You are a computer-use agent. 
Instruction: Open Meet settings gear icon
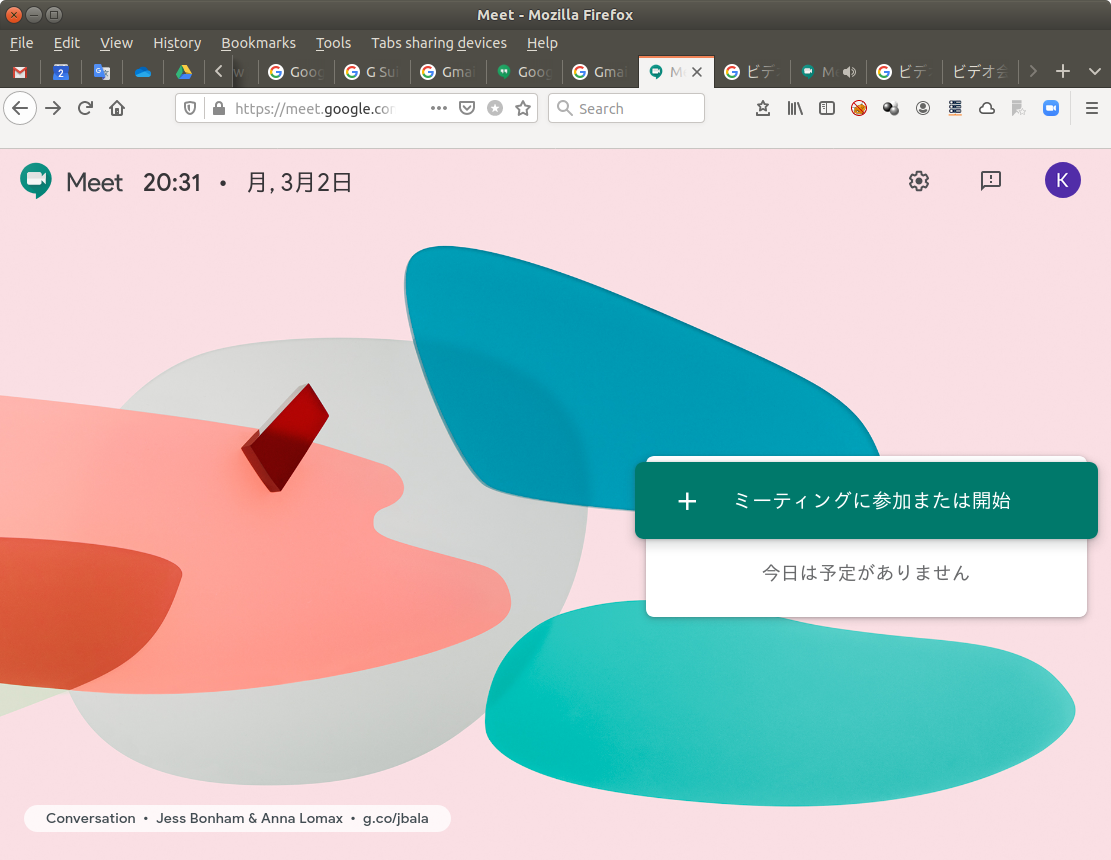pos(918,181)
